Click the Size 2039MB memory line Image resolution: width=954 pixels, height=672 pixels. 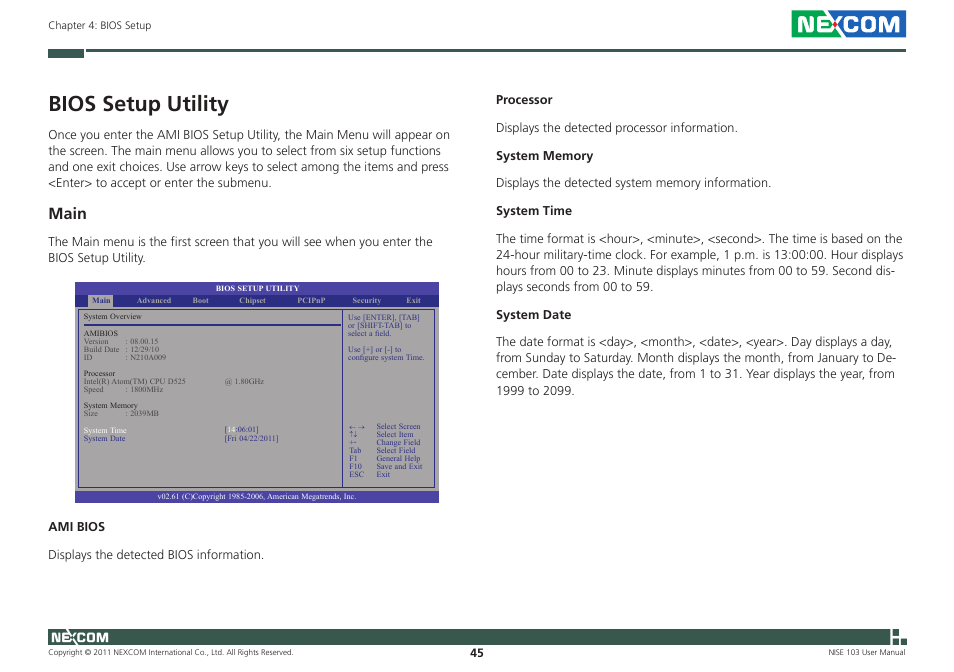coord(121,413)
